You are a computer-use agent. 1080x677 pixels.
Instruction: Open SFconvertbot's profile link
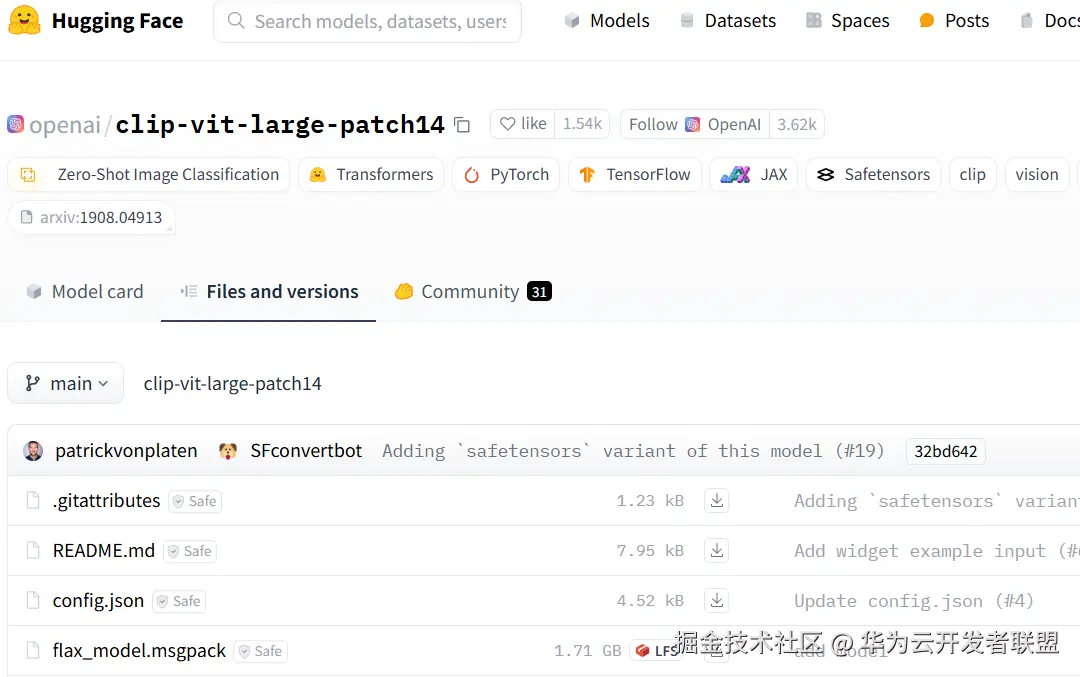(306, 451)
